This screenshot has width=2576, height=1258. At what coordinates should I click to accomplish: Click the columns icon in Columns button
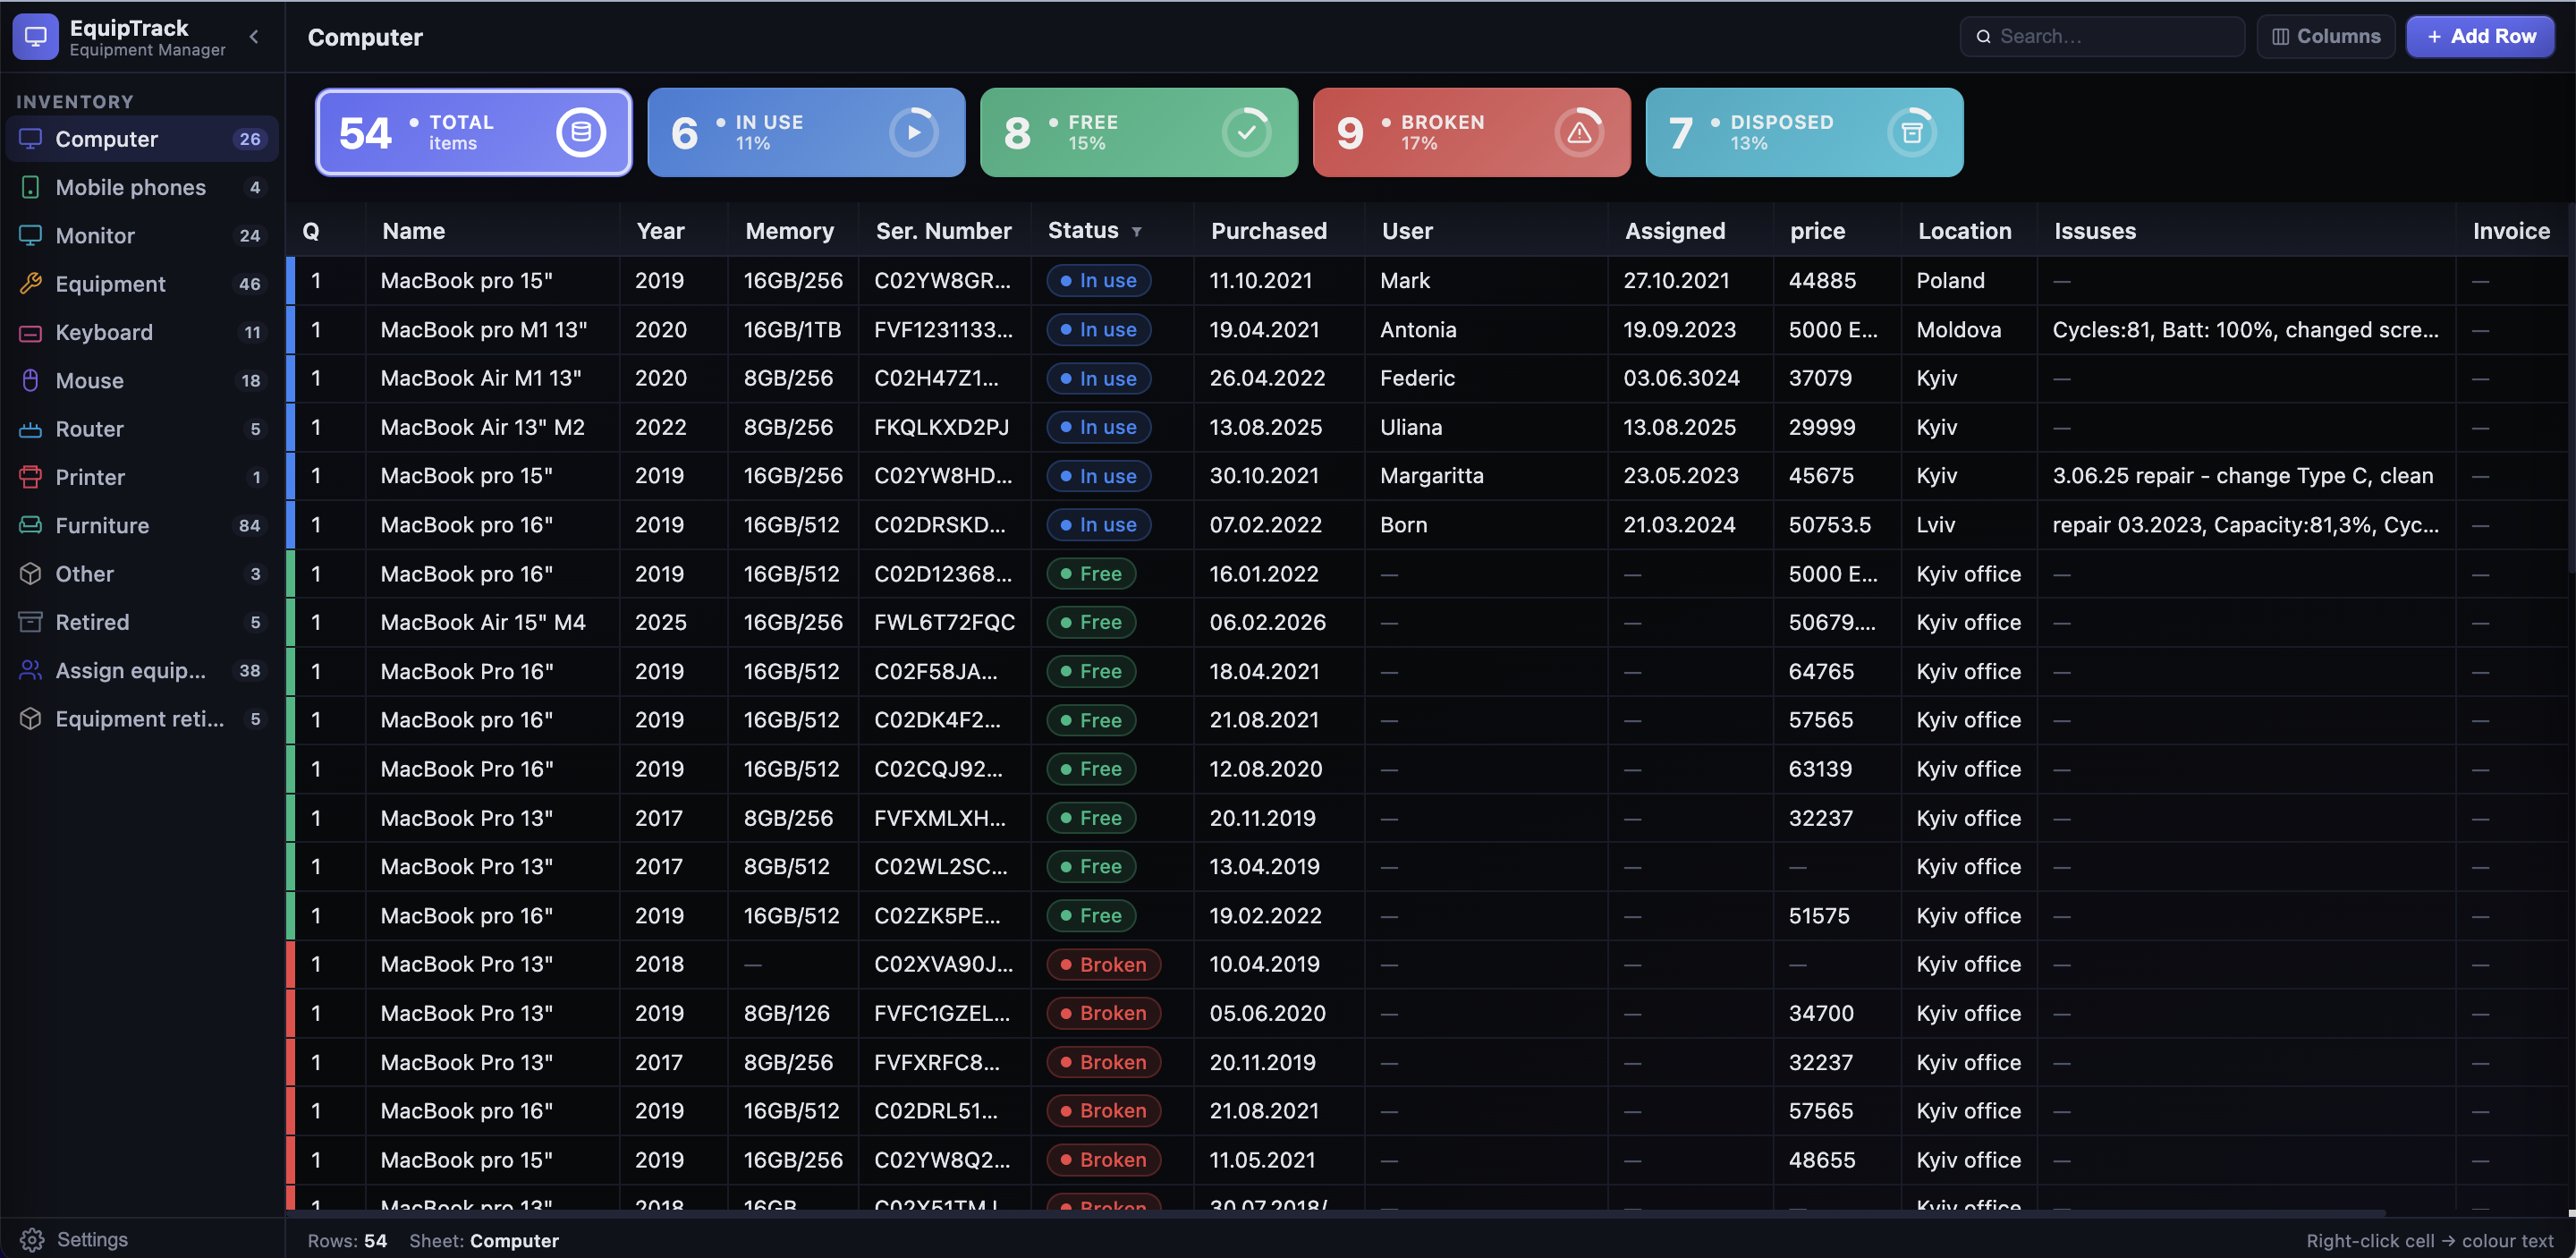point(2280,37)
